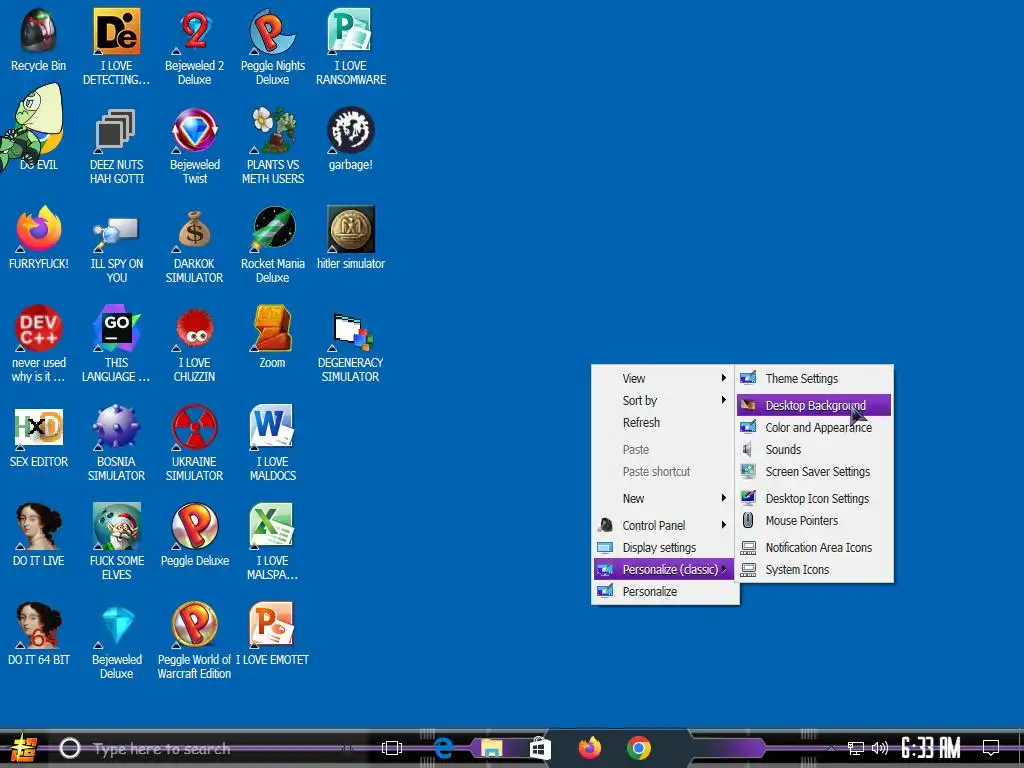Open Task View on the taskbar
Screen dimensions: 1024x768
tap(392, 748)
